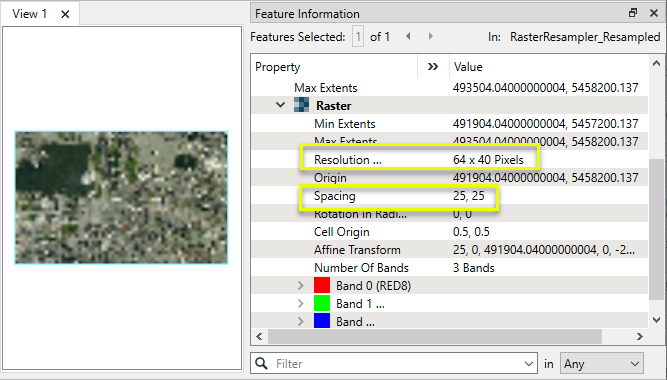Select the Number Of Bands row
The width and height of the screenshot is (667, 380).
[x=450, y=268]
